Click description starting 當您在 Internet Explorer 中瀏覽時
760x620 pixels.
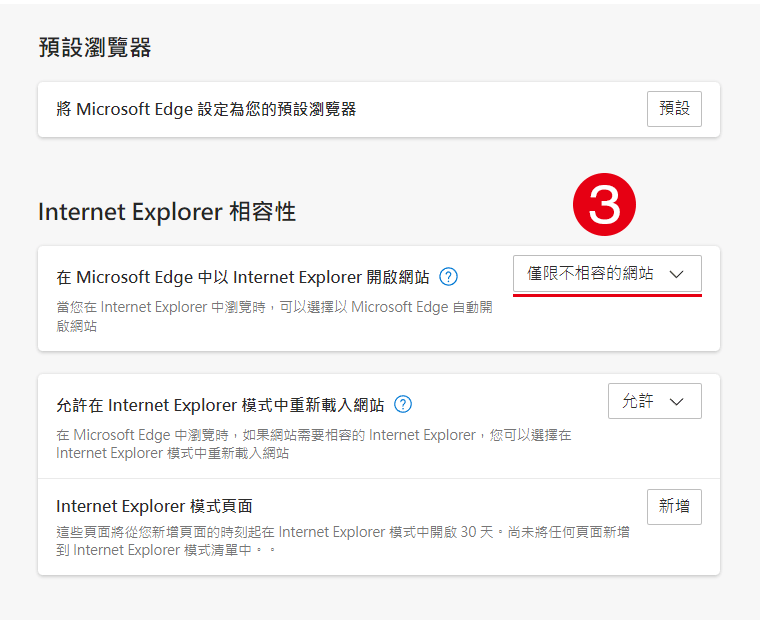[x=274, y=316]
